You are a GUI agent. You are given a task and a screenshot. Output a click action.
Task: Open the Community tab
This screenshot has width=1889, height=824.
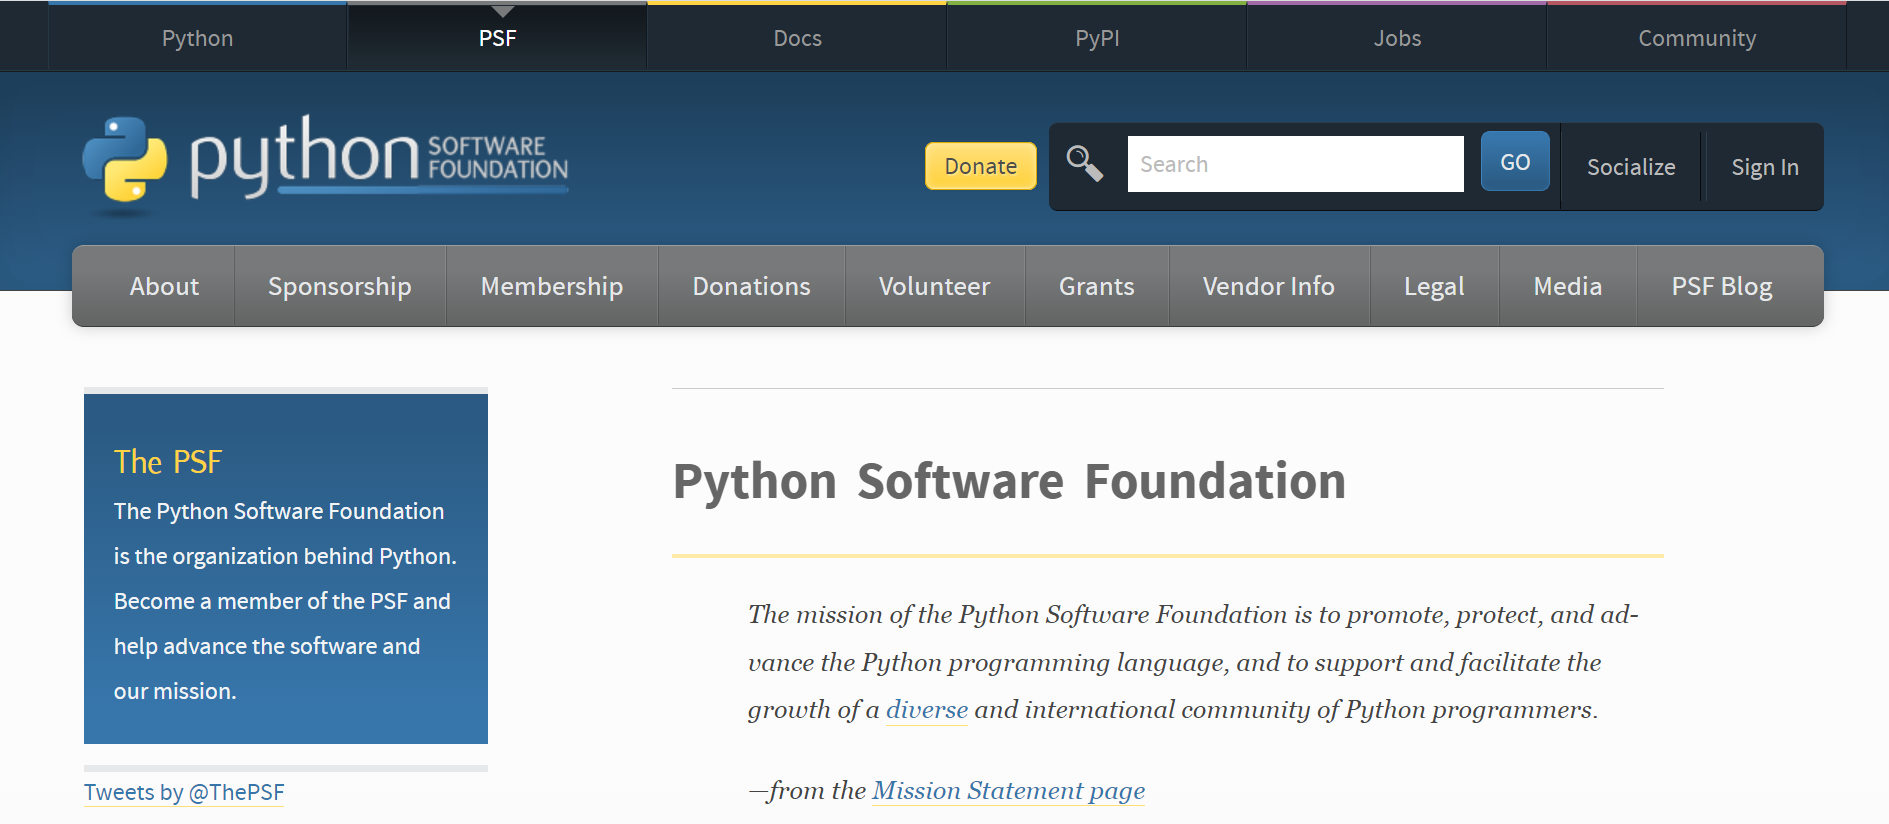pos(1697,38)
